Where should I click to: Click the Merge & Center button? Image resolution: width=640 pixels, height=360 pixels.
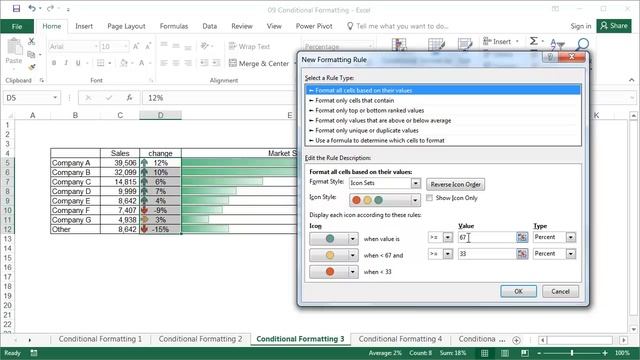(x=259, y=63)
